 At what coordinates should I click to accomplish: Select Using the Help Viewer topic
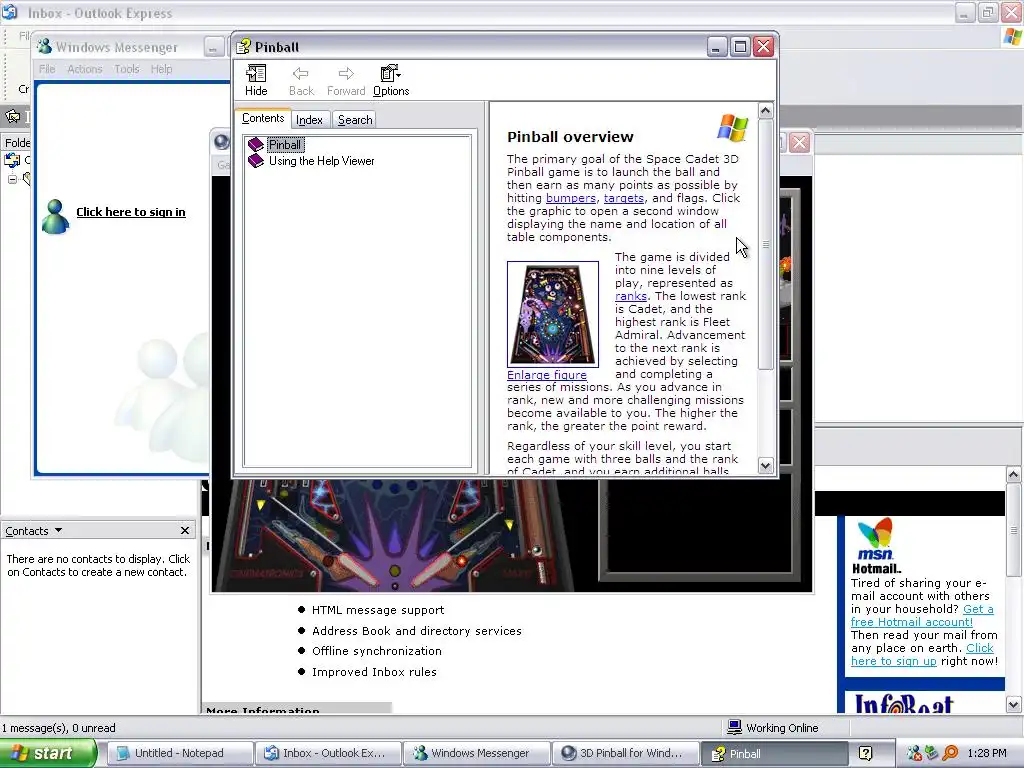point(321,161)
